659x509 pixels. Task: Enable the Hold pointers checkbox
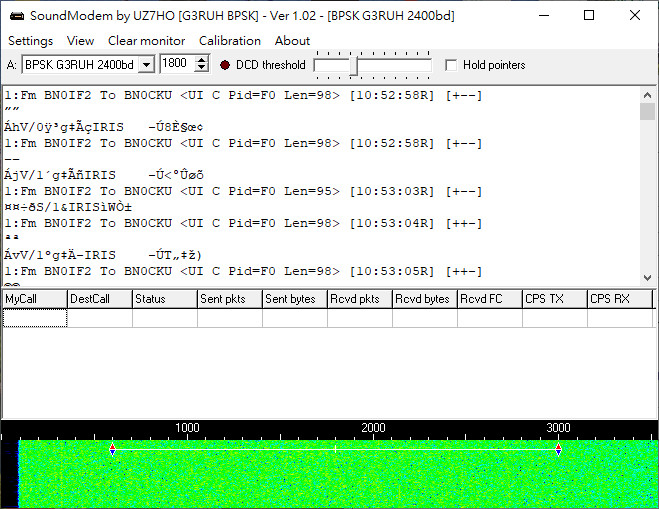click(x=451, y=65)
